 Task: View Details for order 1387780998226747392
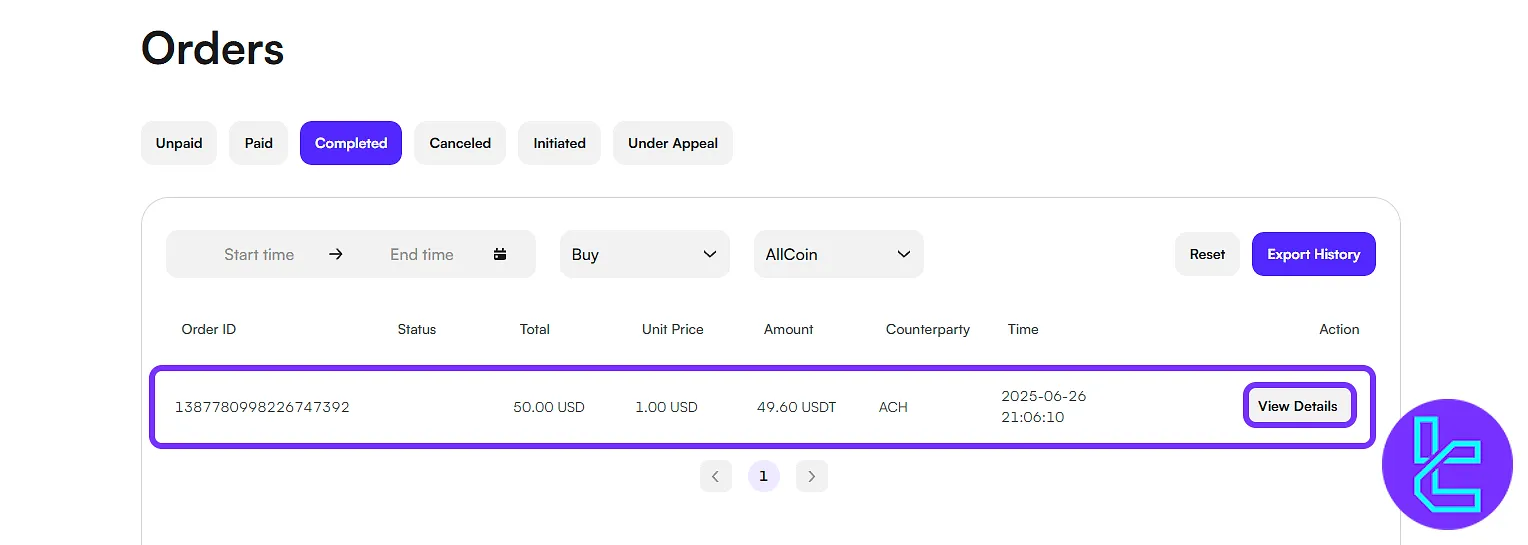1298,406
